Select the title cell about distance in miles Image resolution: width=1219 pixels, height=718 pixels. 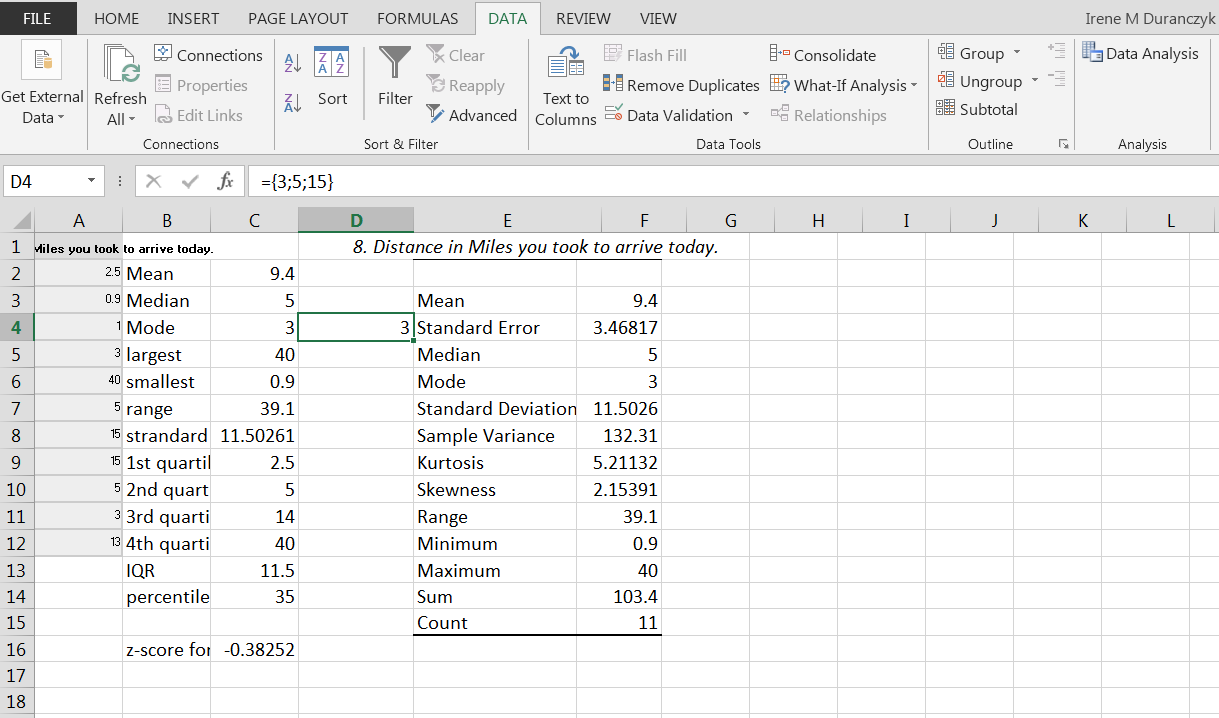(x=536, y=246)
